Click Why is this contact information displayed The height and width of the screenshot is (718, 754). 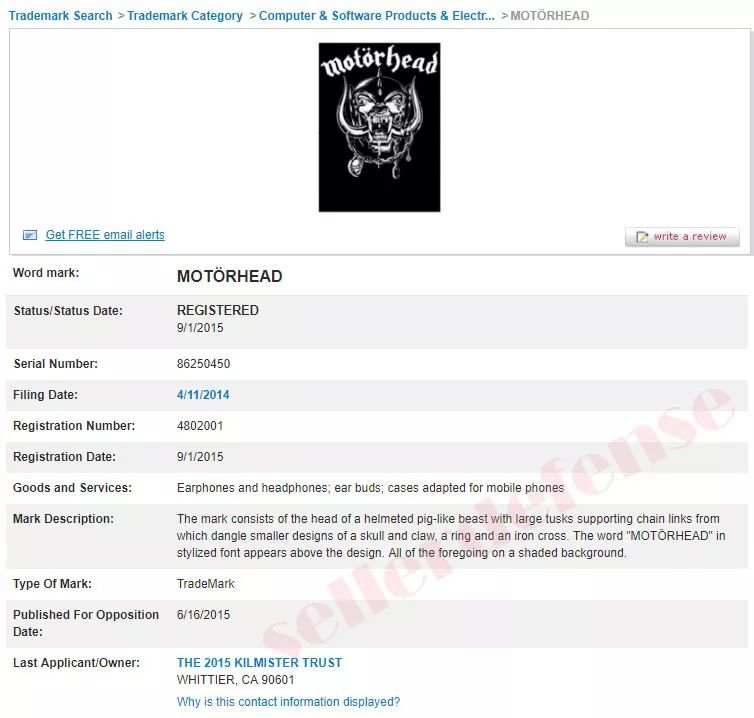coord(288,702)
